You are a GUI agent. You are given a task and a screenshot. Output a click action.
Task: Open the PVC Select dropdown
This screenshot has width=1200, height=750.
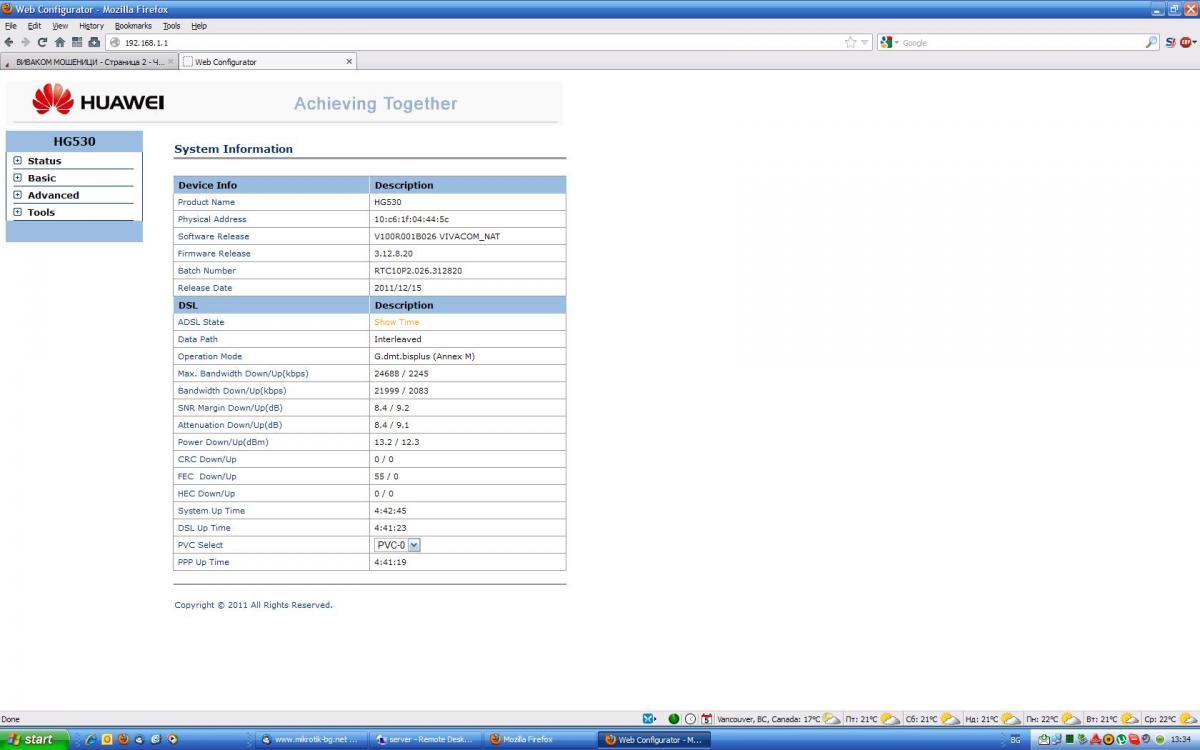(x=414, y=545)
